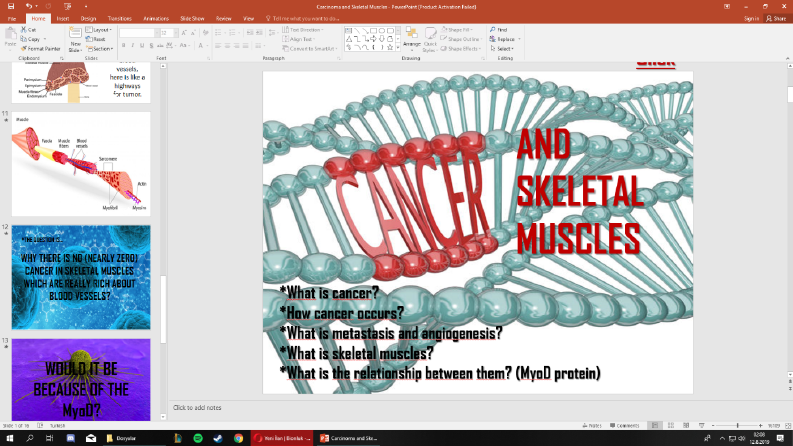Toggle text shadow

151,46
